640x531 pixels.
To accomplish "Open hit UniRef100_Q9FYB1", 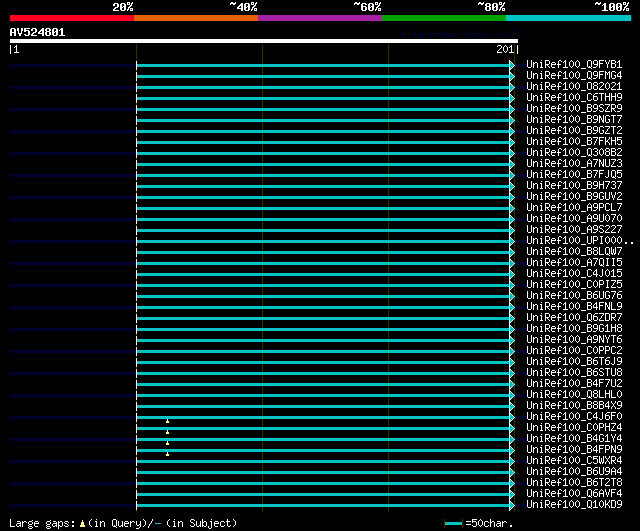I will point(574,64).
